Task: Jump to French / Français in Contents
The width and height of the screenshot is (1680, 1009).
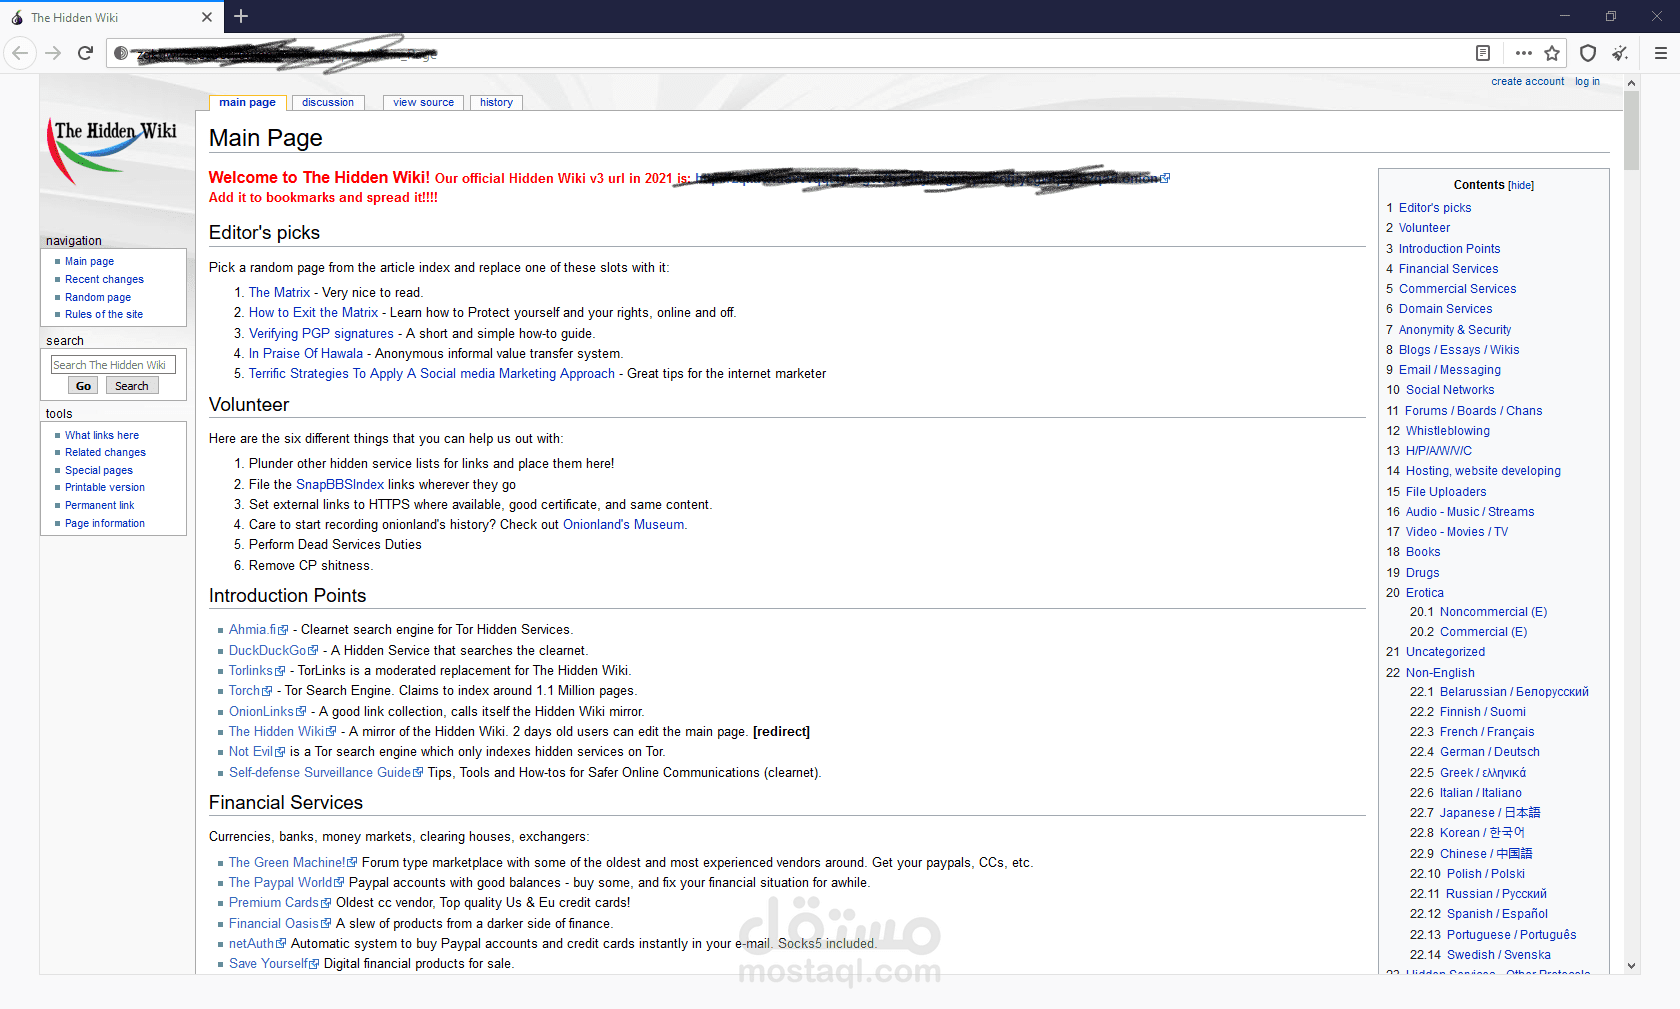Action: coord(1487,732)
